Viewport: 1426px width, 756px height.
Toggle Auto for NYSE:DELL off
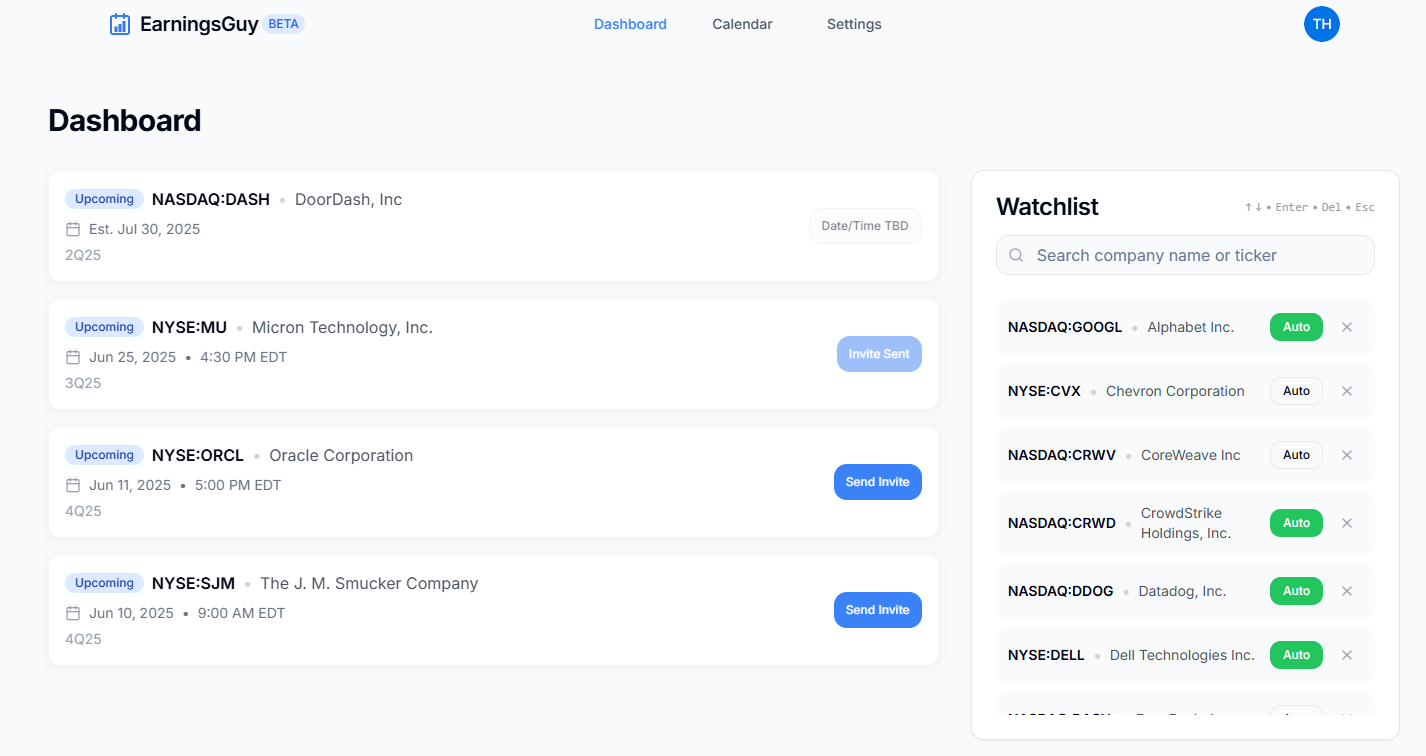(1296, 655)
